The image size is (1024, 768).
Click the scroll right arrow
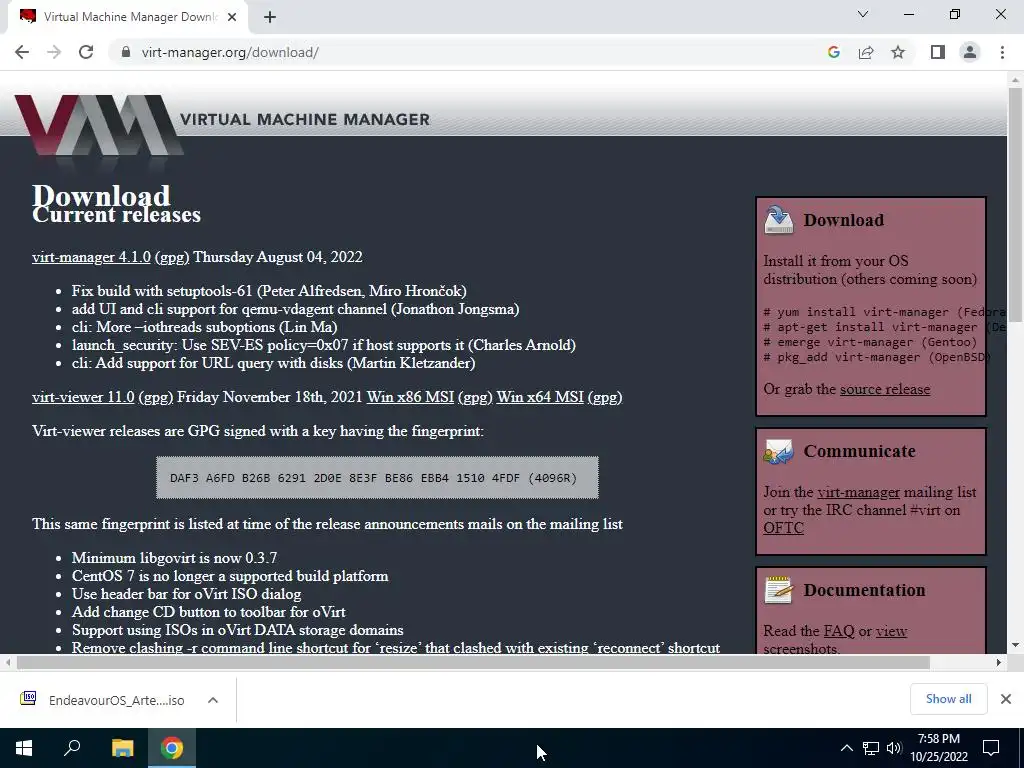(x=999, y=662)
